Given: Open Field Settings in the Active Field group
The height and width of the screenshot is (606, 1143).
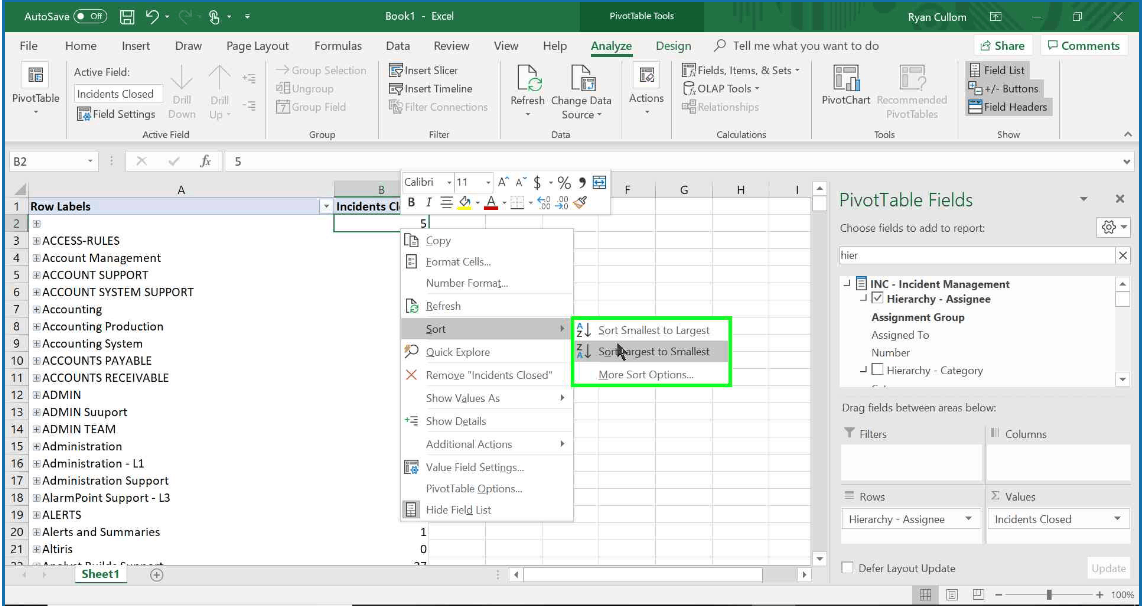Looking at the screenshot, I should [x=116, y=114].
